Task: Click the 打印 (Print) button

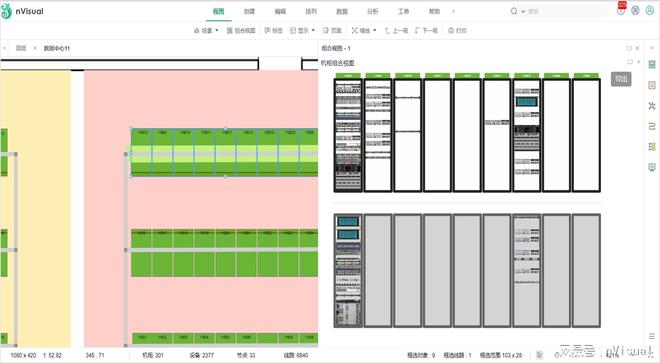Action: (x=457, y=30)
